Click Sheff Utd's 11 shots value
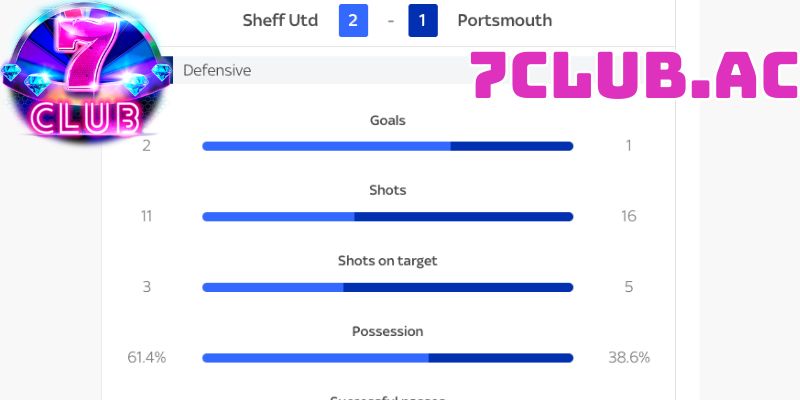Image resolution: width=800 pixels, height=400 pixels. (146, 216)
